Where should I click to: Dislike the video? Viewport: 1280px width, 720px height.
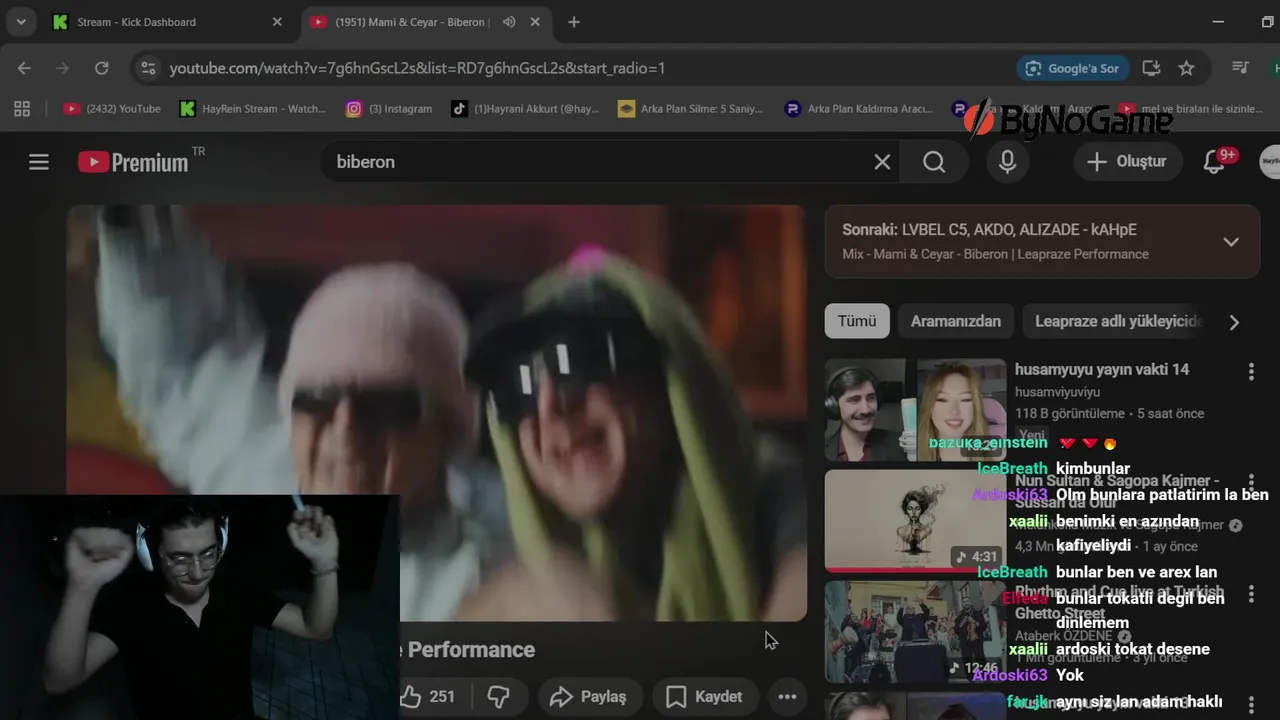pos(499,697)
